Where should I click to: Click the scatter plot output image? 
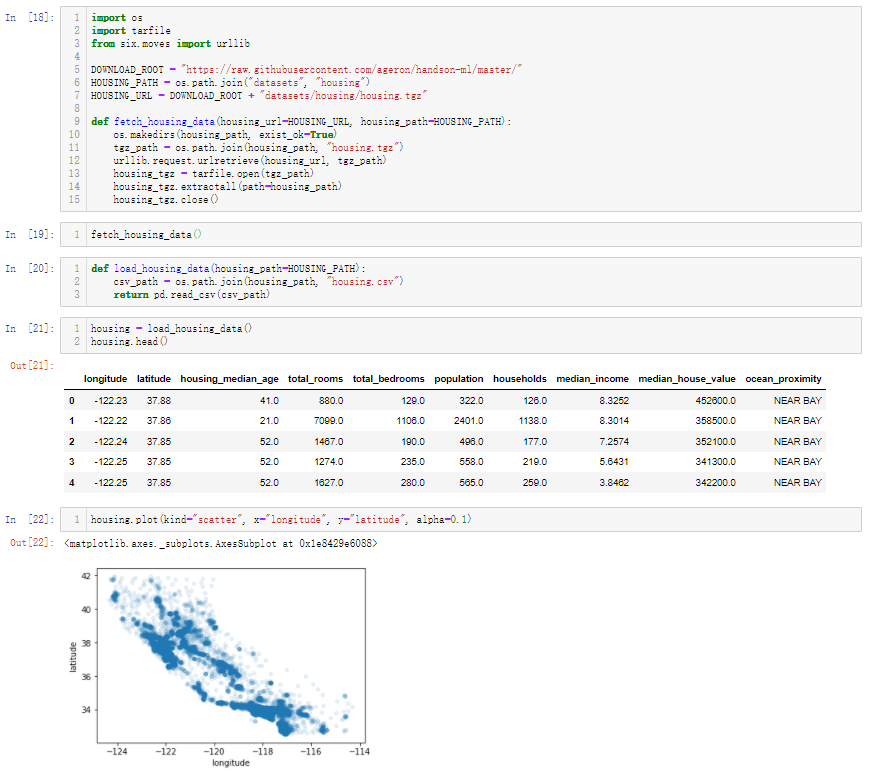(219, 667)
